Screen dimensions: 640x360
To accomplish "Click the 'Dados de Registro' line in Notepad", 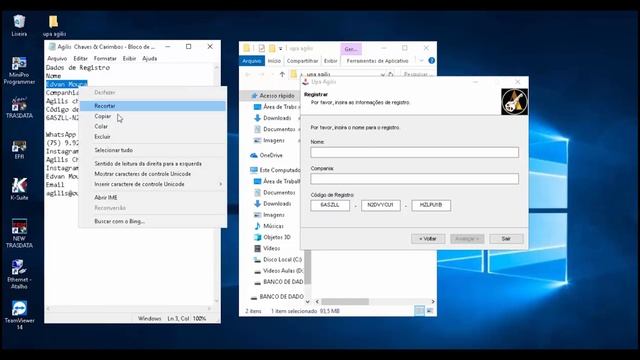I will pos(78,68).
